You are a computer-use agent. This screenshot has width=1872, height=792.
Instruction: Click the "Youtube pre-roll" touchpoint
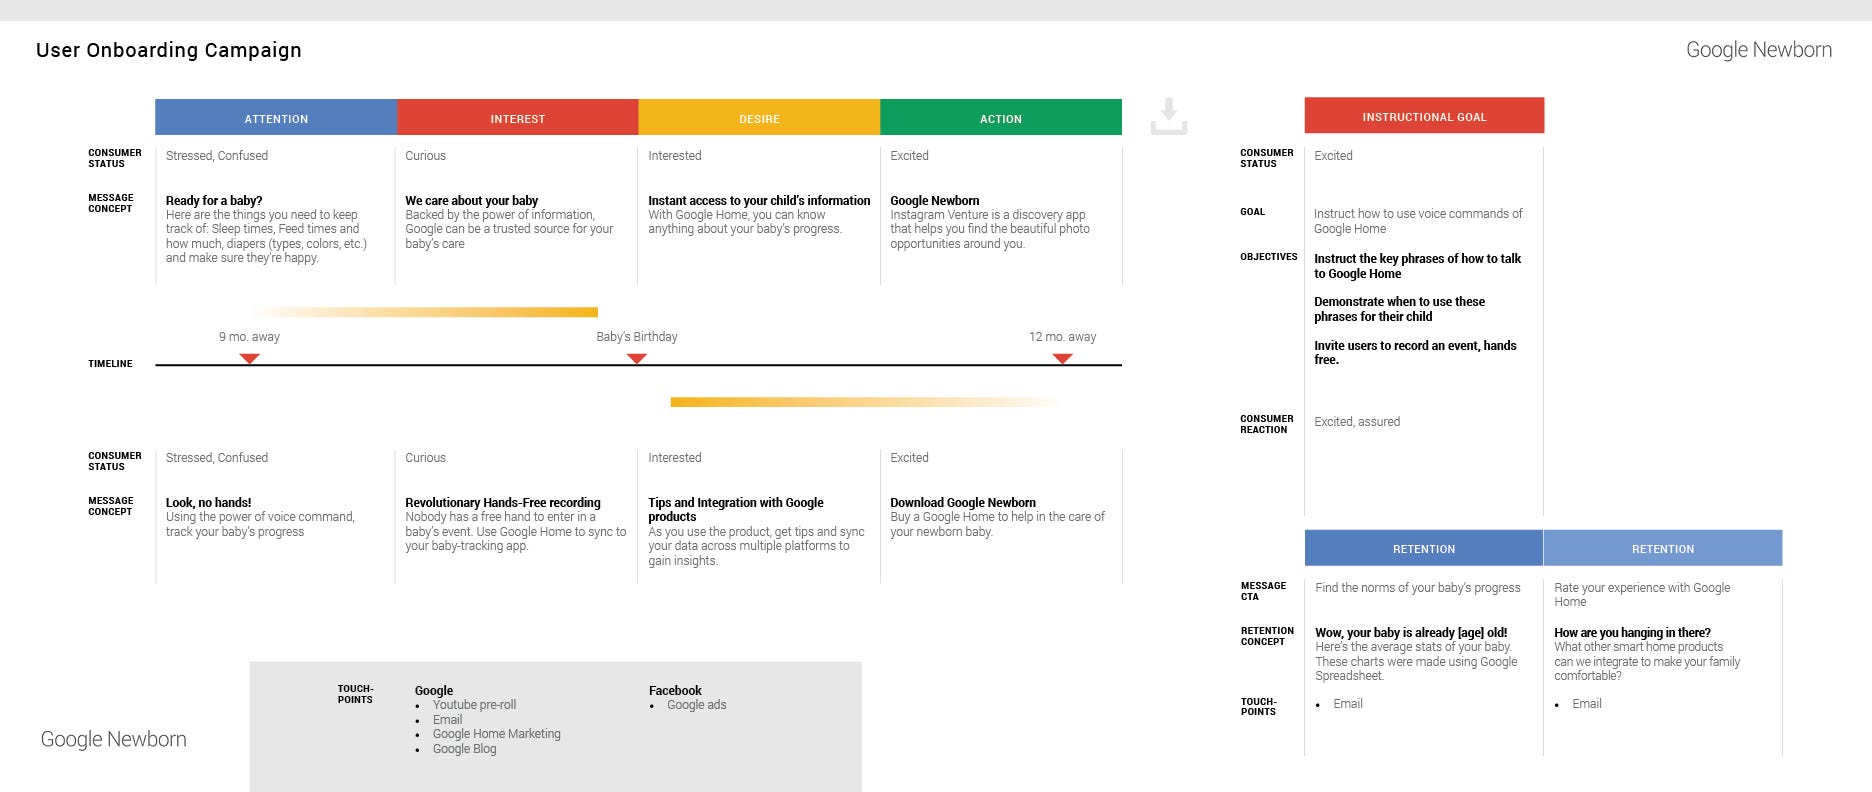point(474,705)
